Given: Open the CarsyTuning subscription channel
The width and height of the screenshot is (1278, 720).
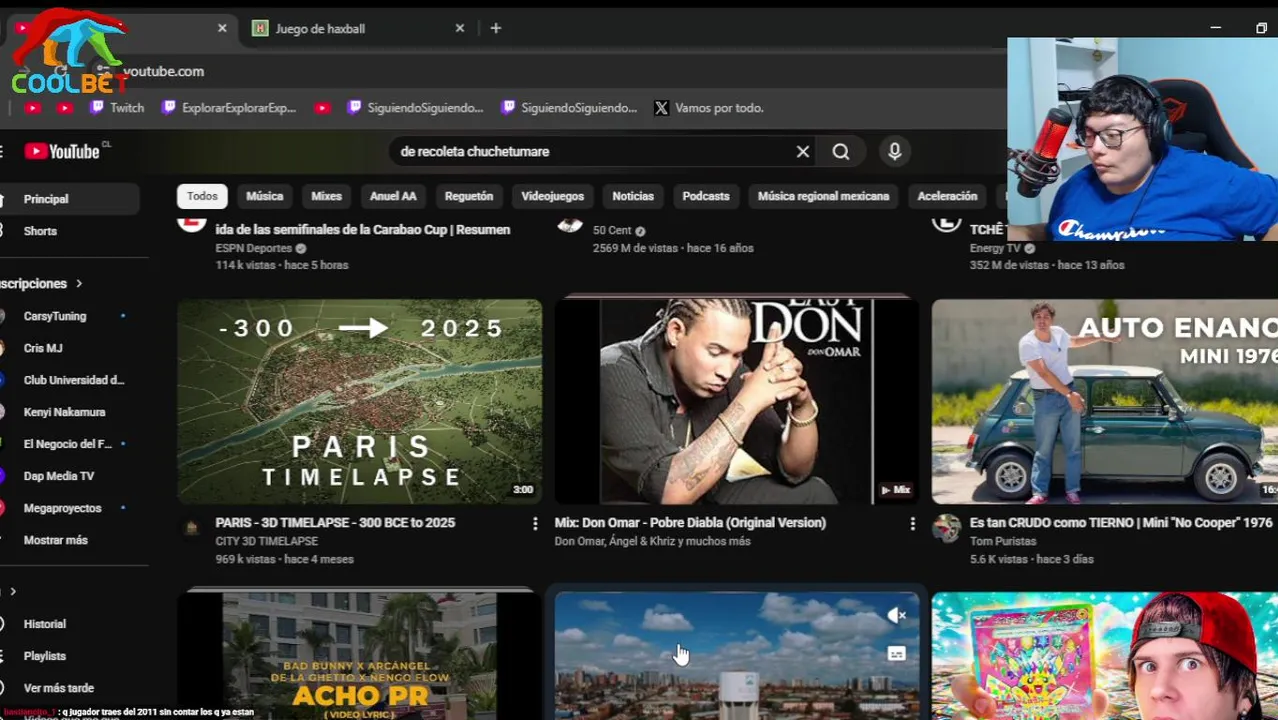Looking at the screenshot, I should (70, 316).
